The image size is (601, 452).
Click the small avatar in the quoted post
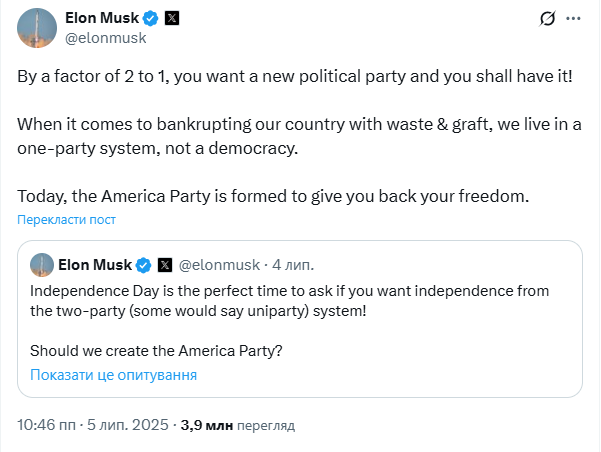tap(41, 265)
